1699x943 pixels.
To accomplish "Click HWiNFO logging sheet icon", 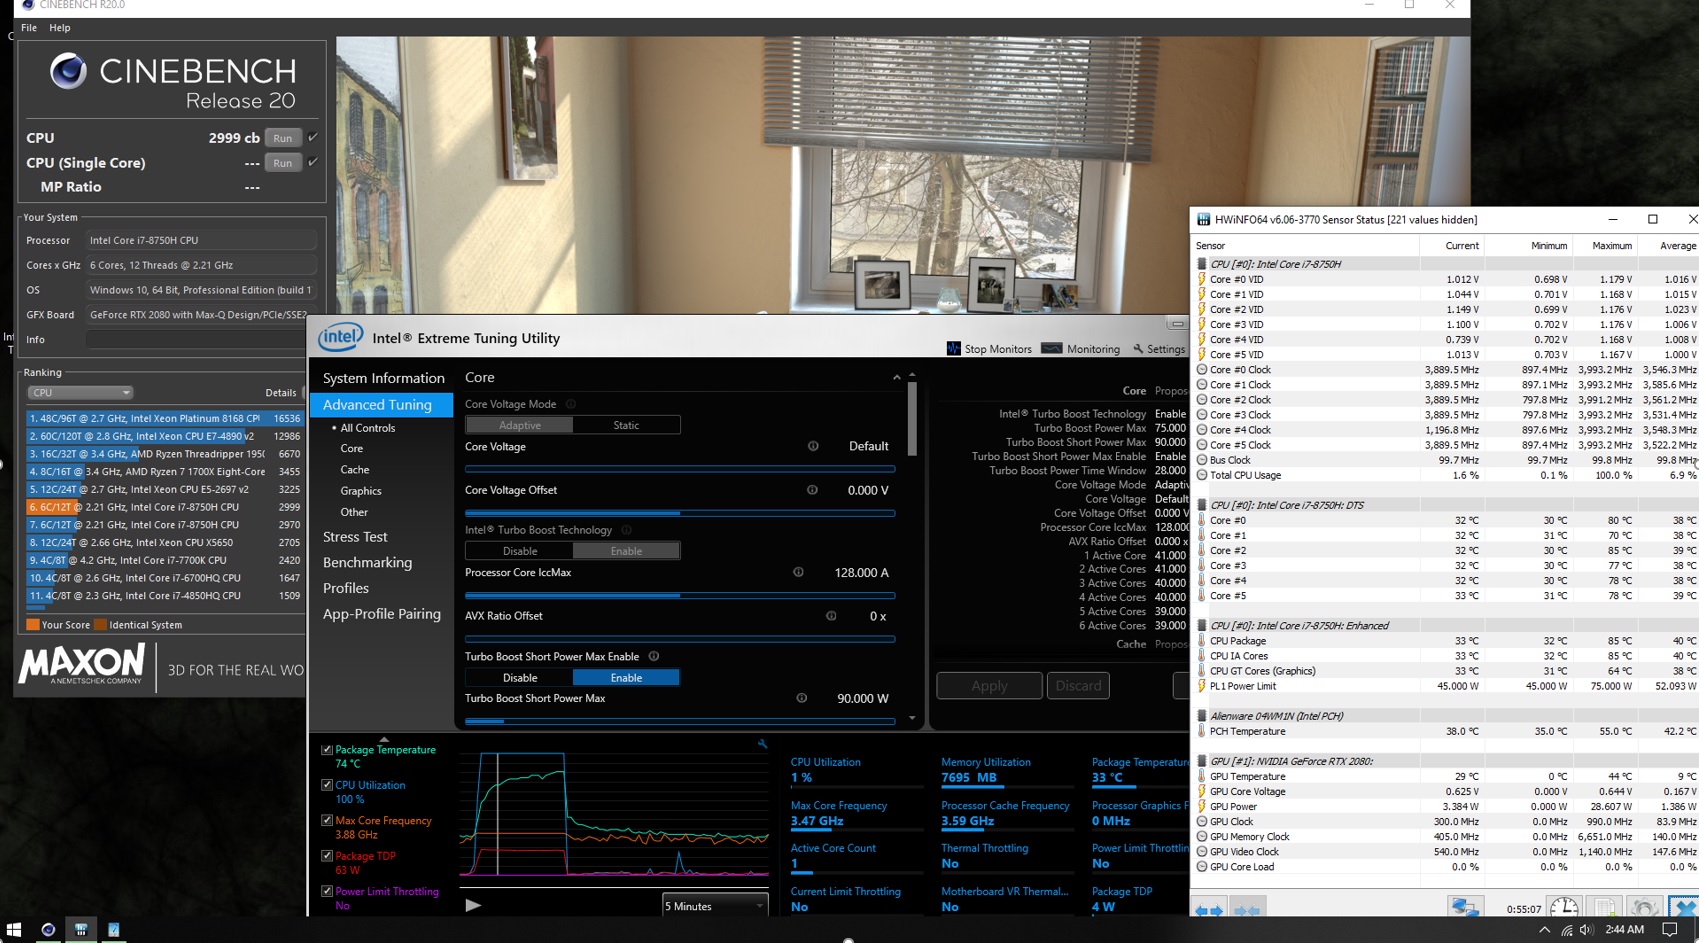I will [x=1605, y=908].
